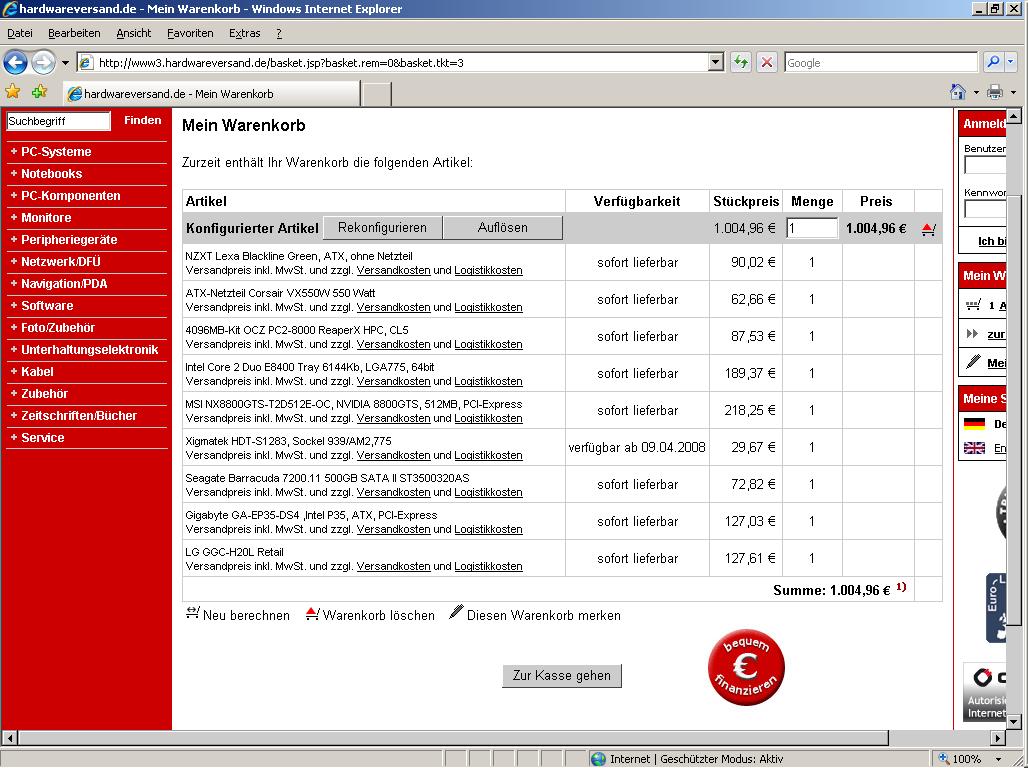1028x768 pixels.
Task: Open Logistikkosten link in LG GGC-H20L row
Action: pyautogui.click(x=488, y=566)
